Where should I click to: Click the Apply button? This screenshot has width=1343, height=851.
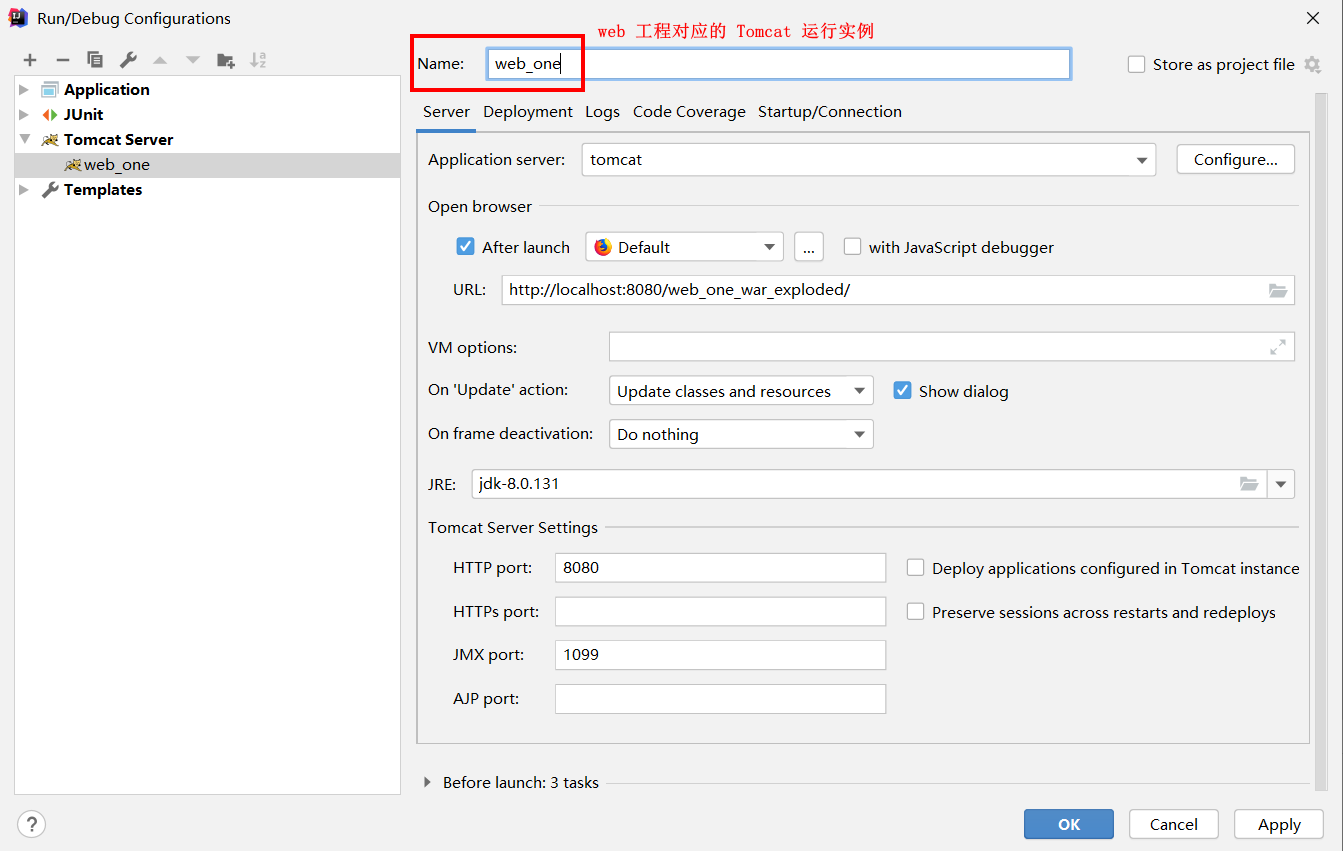1280,824
